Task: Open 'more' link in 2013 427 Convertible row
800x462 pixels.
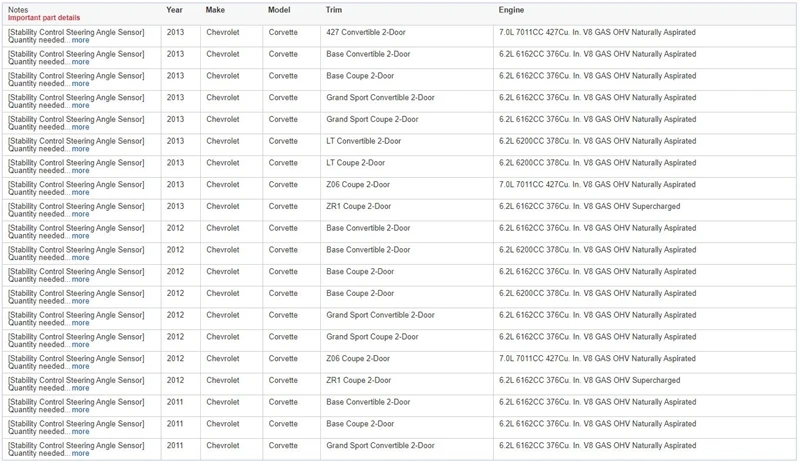Action: click(80, 40)
